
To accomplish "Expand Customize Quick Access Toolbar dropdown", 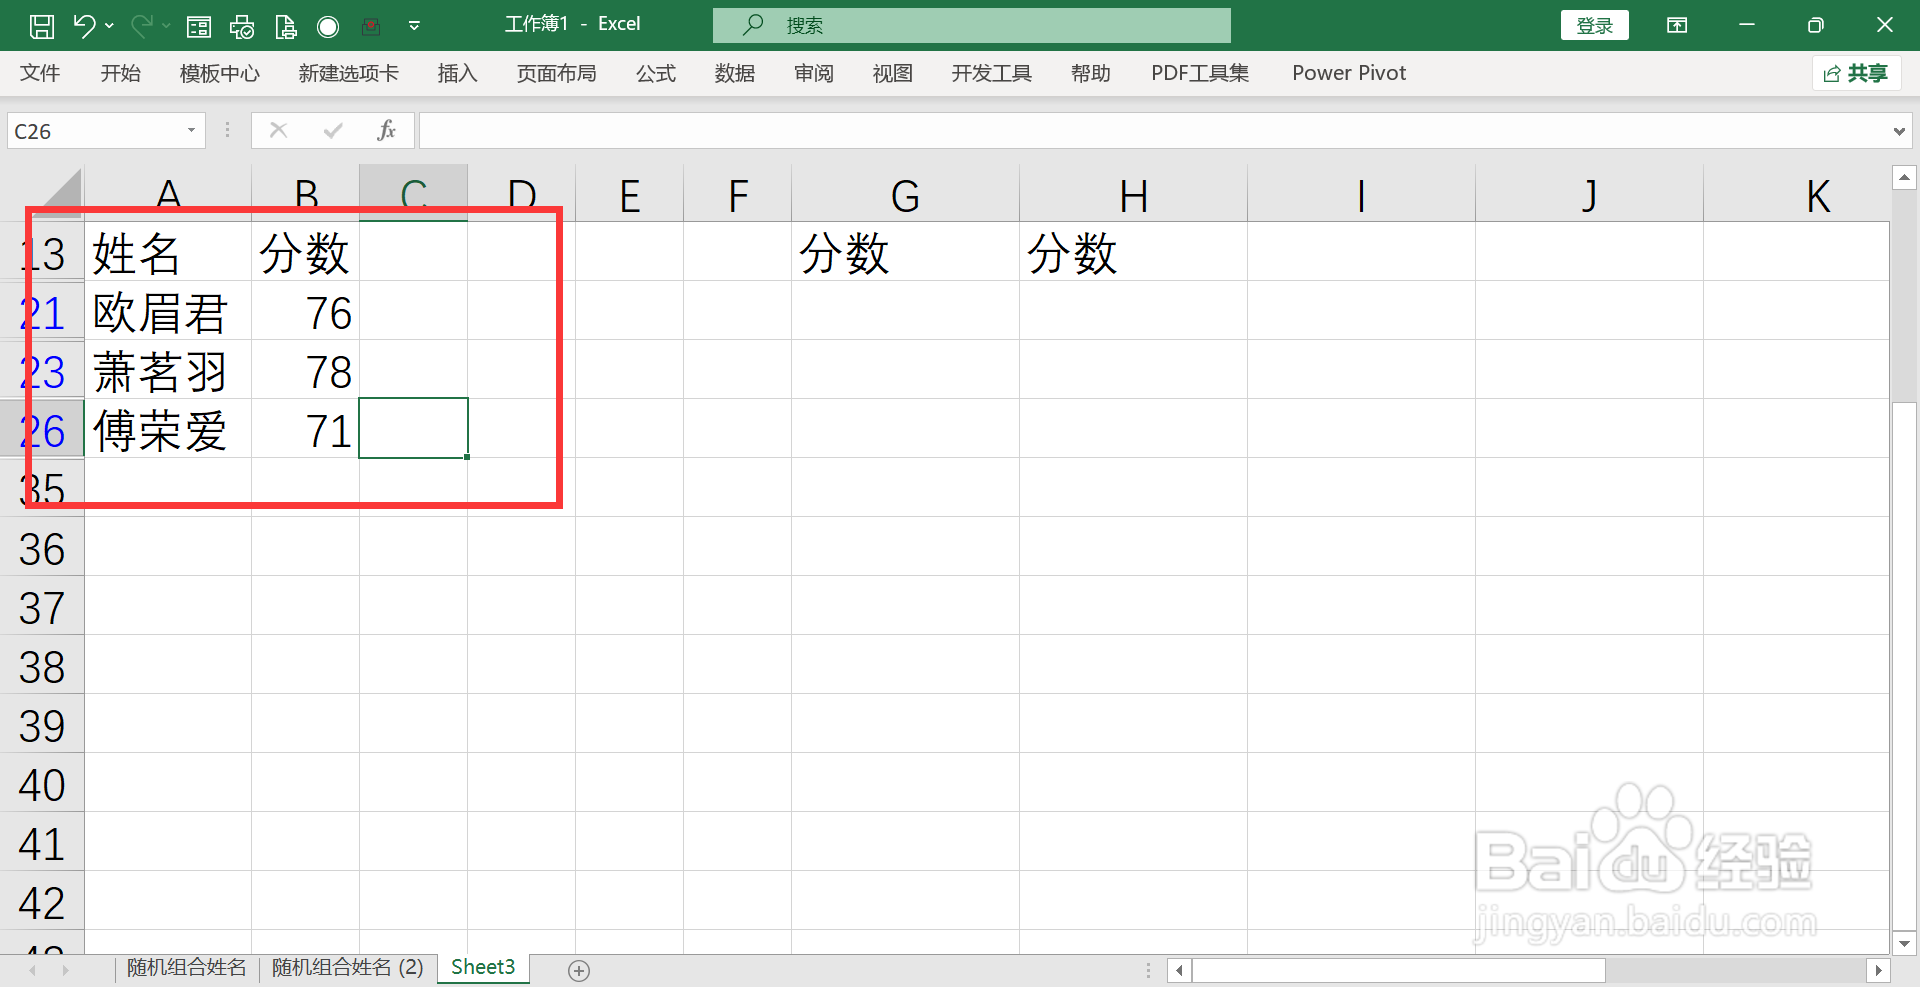I will pyautogui.click(x=414, y=26).
